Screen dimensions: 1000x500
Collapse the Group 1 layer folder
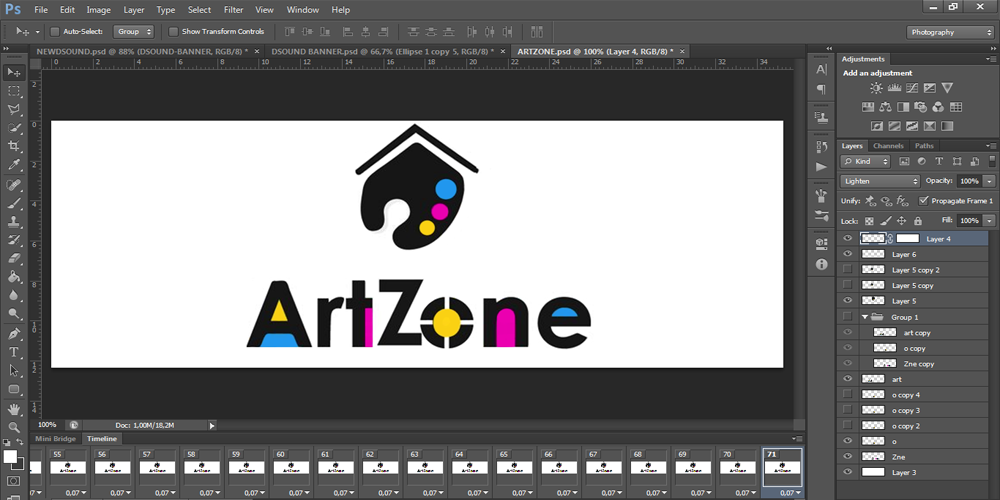(865, 317)
